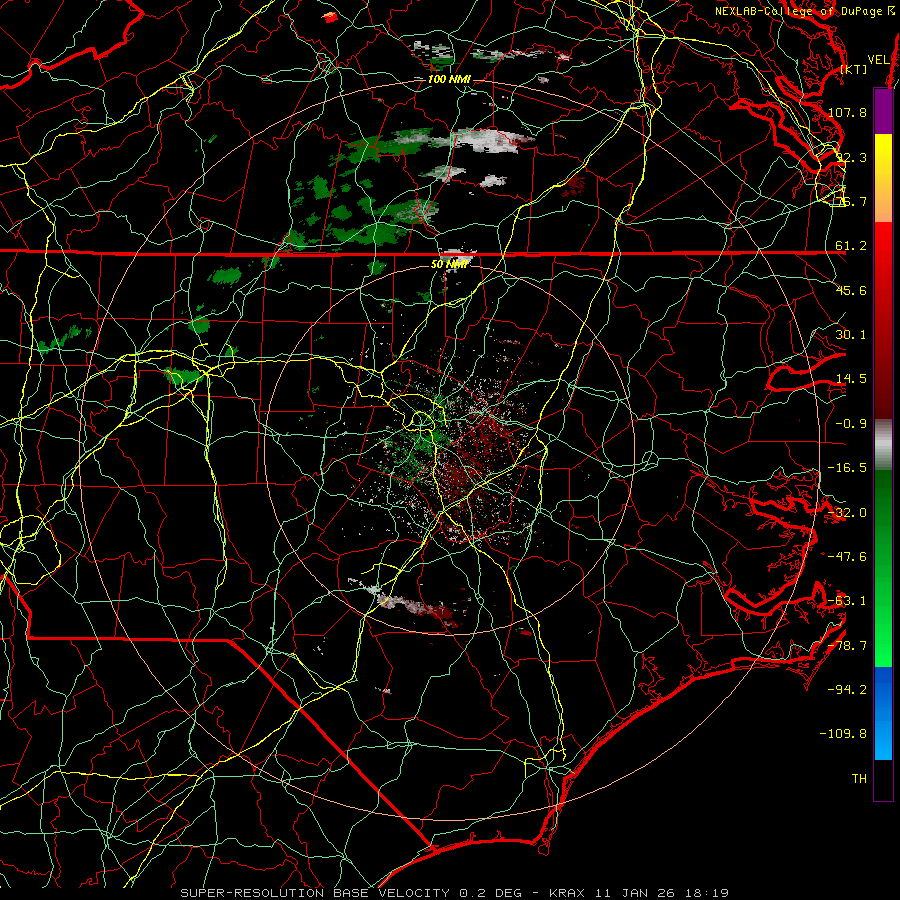
Task: Select the -16.5 velocity scale value
Action: coord(847,468)
